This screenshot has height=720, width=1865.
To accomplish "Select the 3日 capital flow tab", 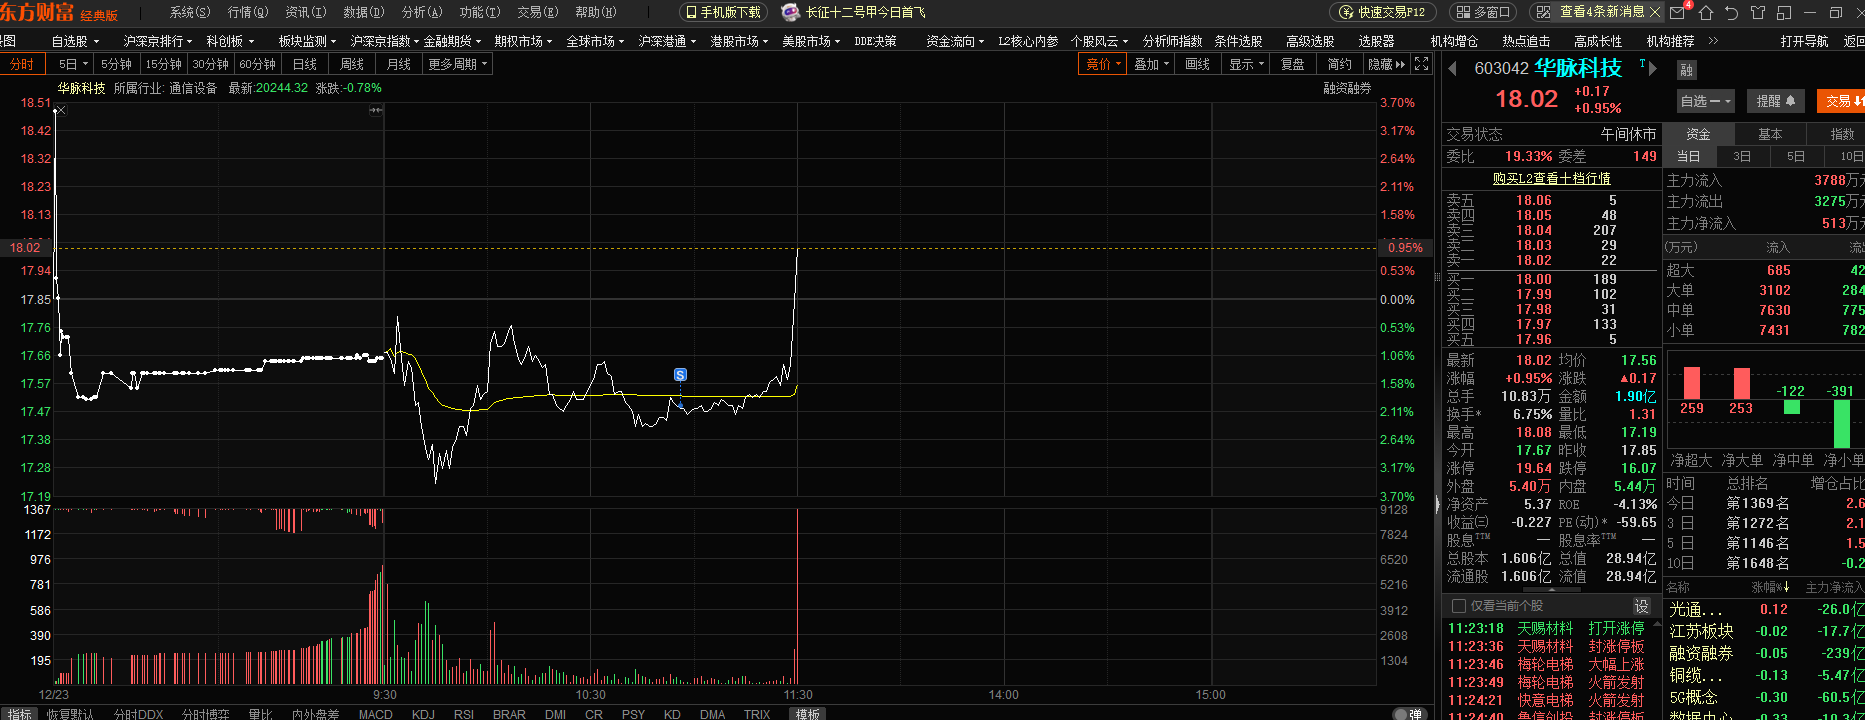I will click(x=1742, y=156).
